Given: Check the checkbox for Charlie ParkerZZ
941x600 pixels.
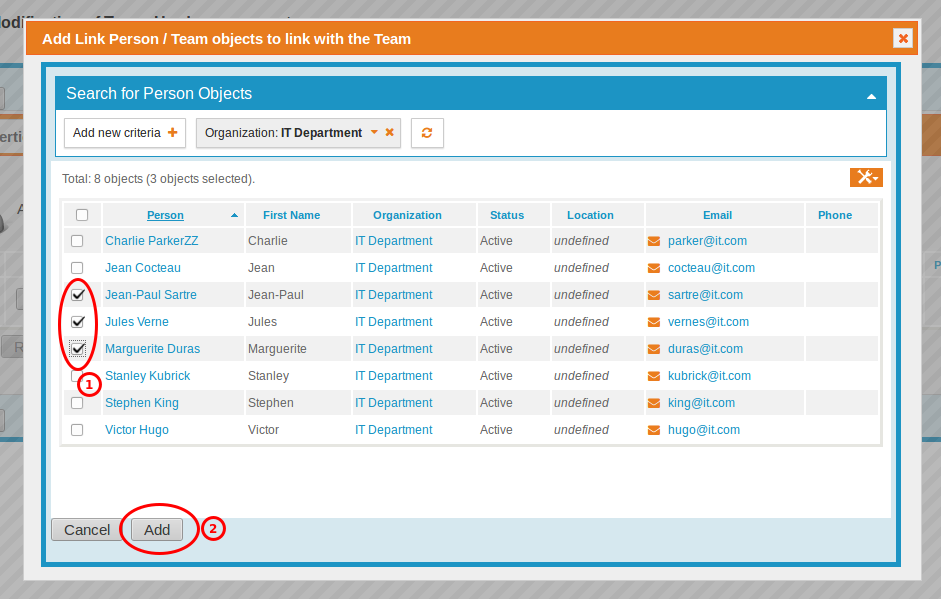Looking at the screenshot, I should tap(77, 240).
